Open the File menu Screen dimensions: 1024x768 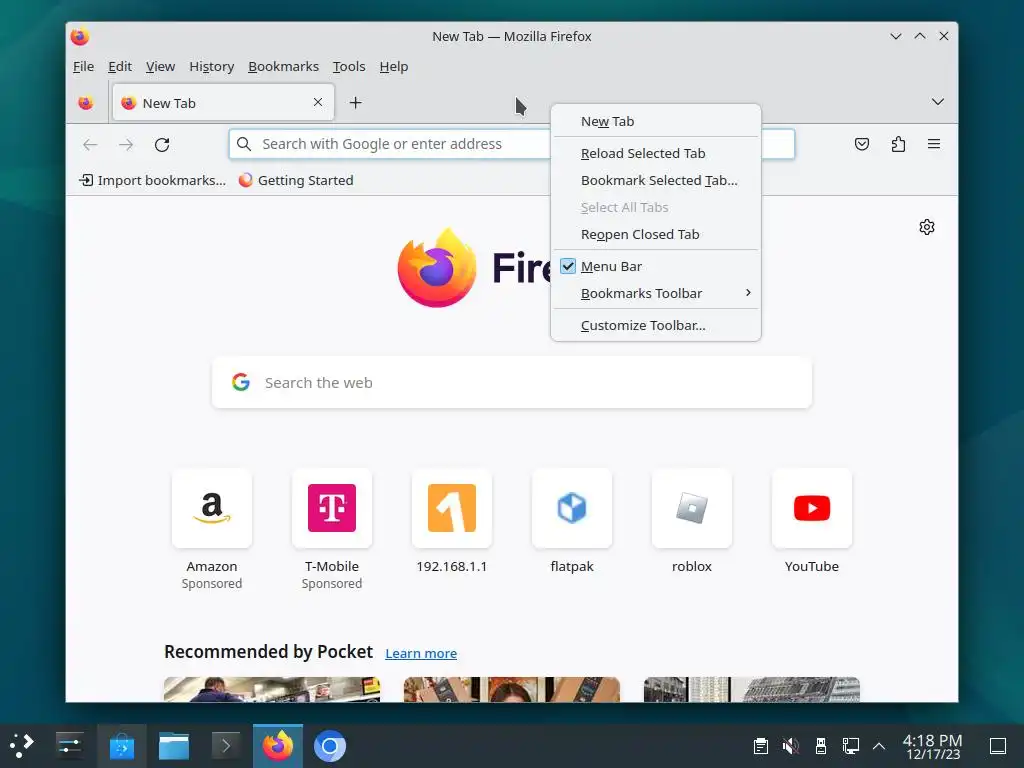pos(83,67)
